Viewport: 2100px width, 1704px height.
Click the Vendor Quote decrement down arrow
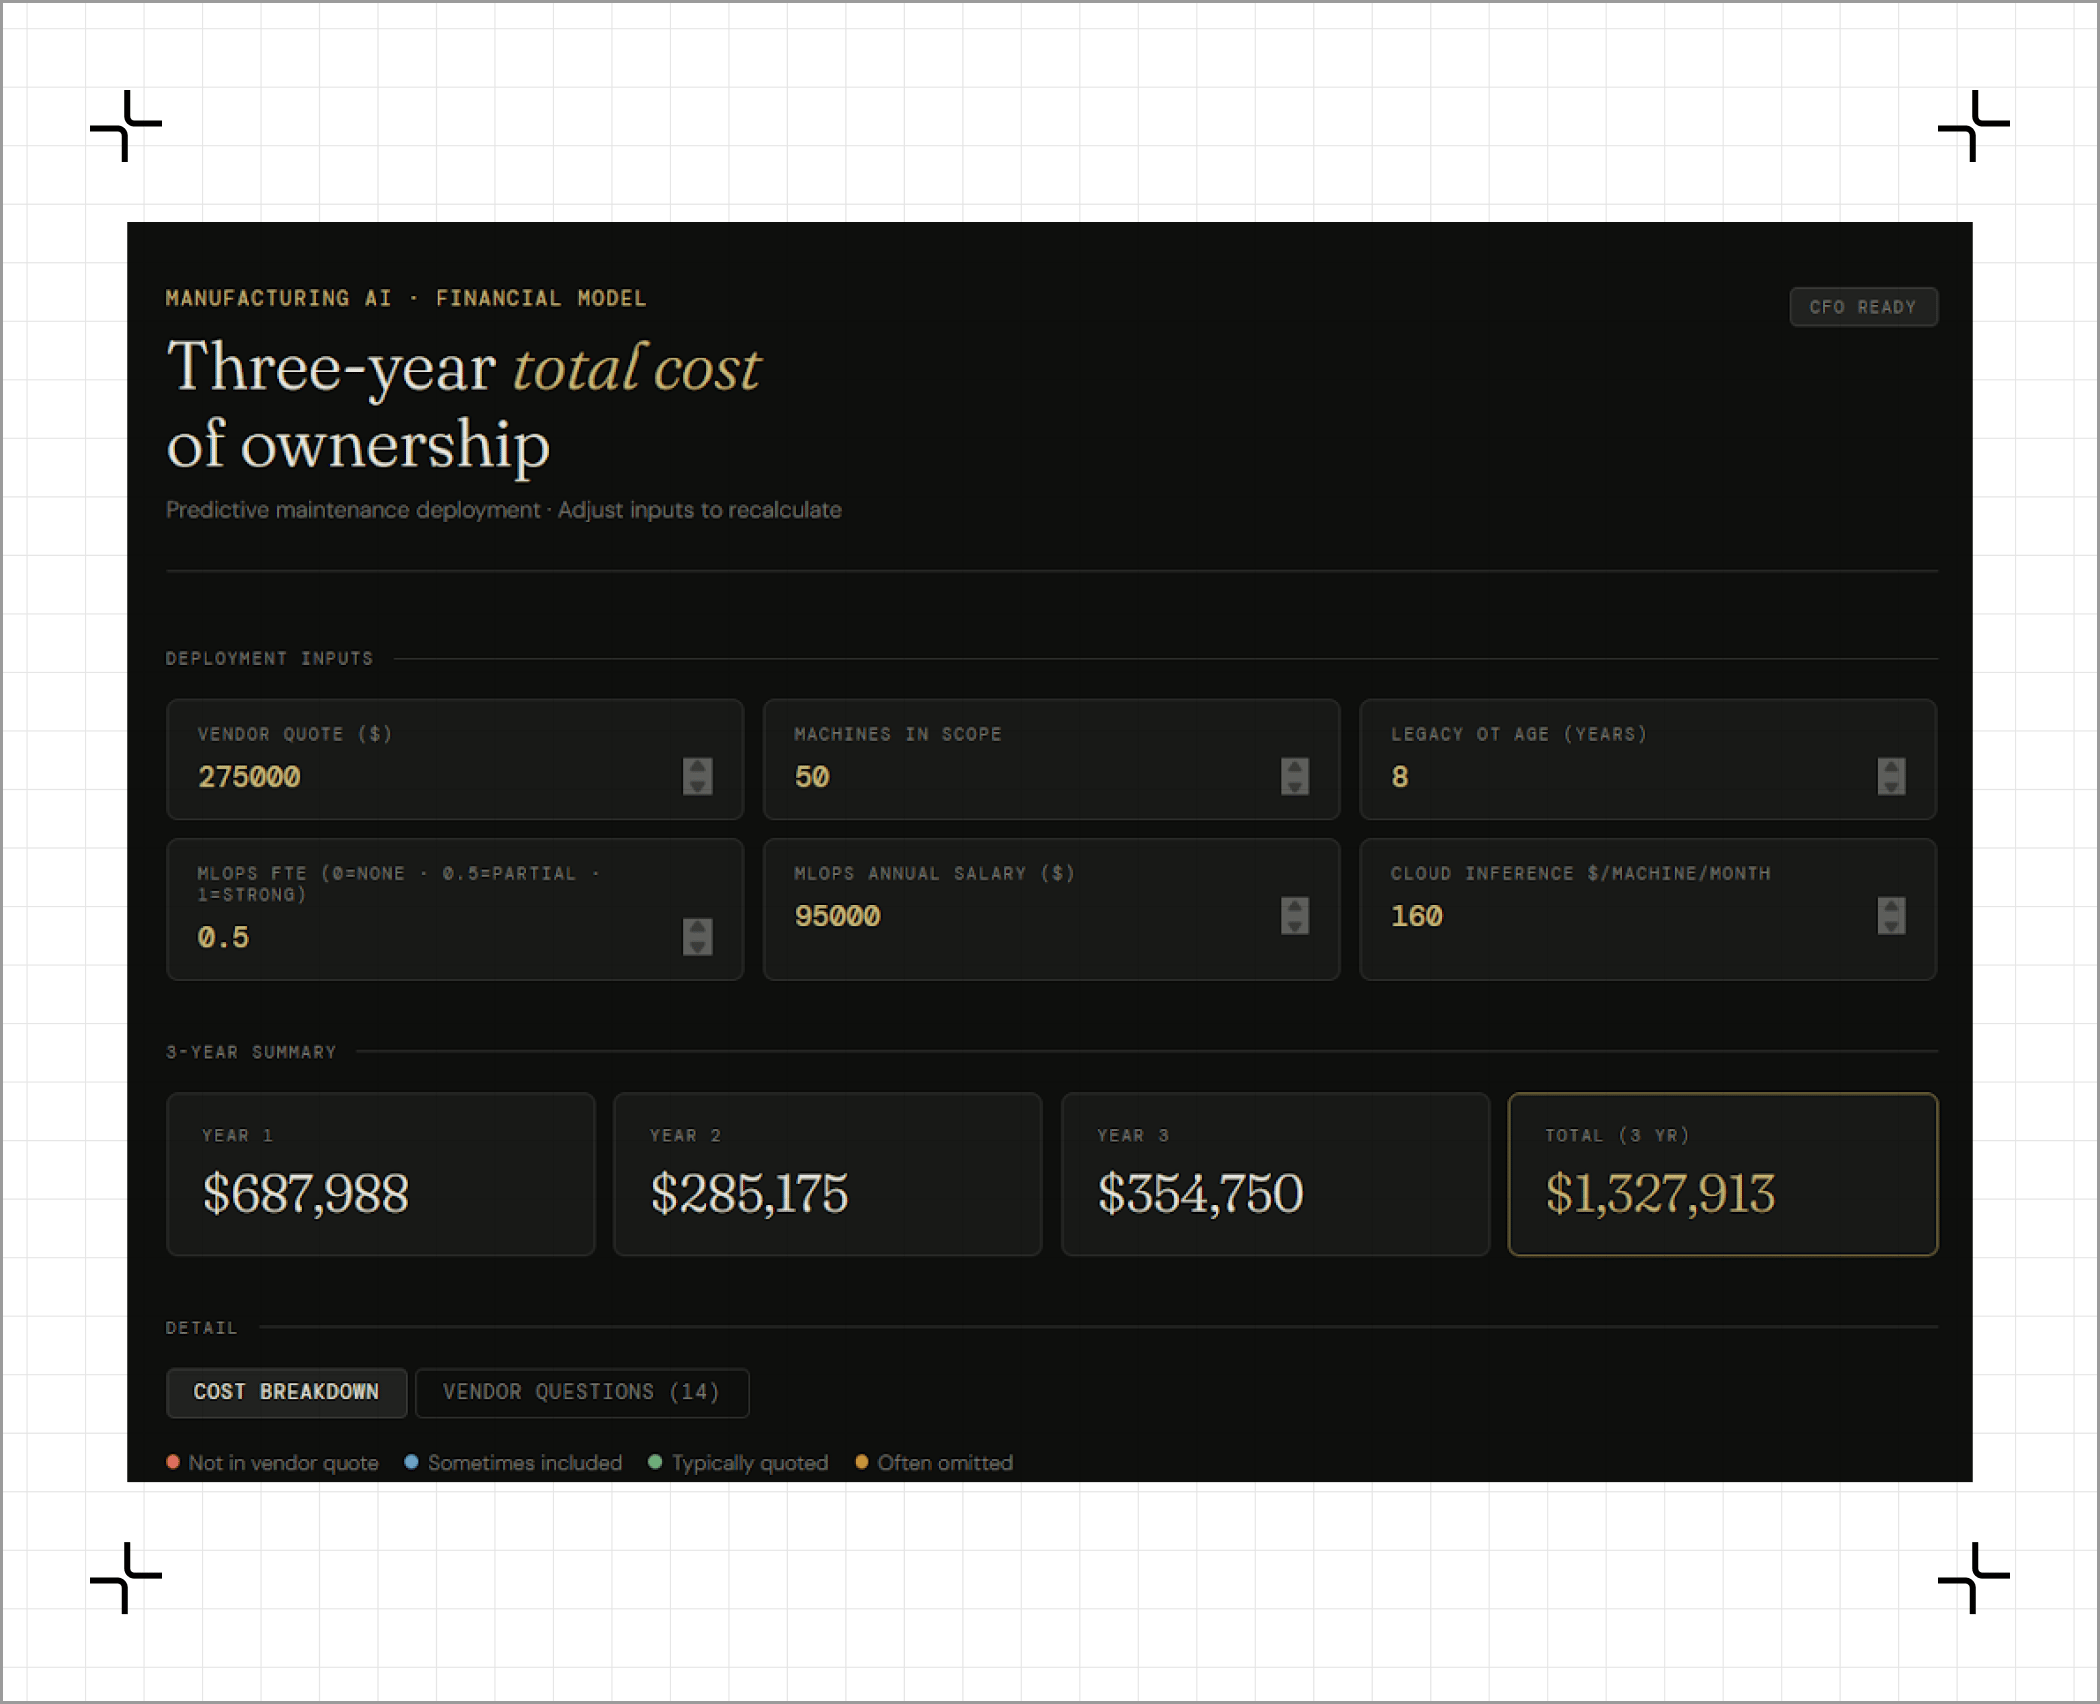[697, 786]
